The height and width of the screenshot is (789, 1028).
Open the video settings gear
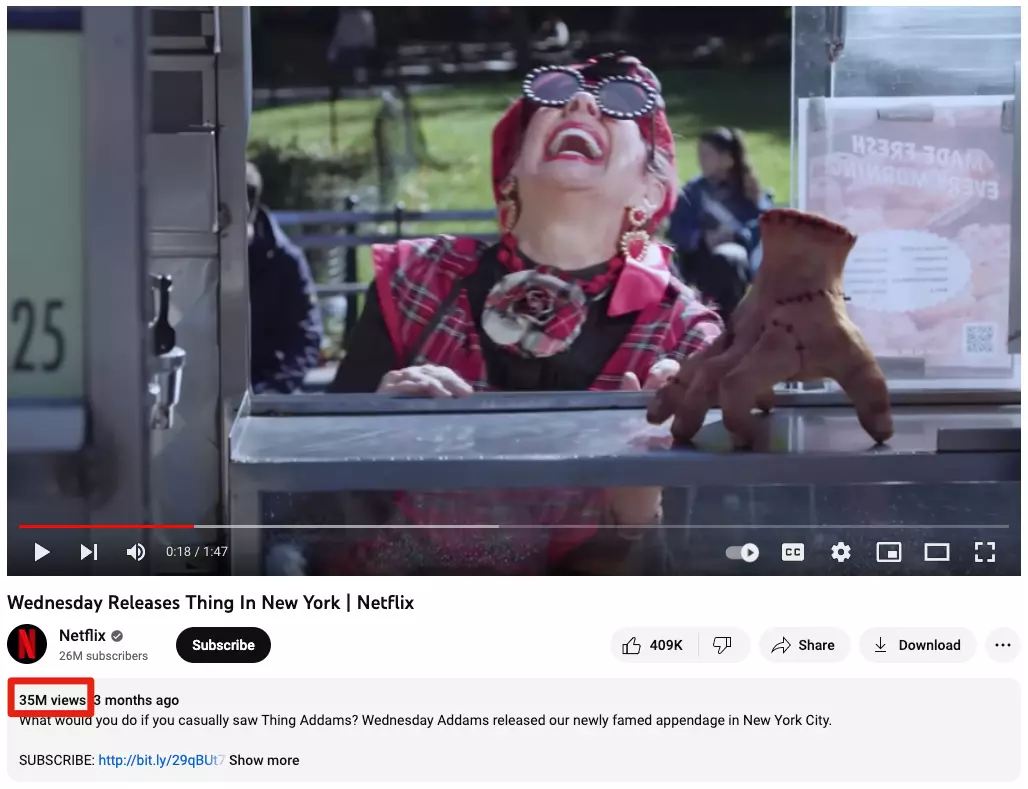(x=840, y=552)
